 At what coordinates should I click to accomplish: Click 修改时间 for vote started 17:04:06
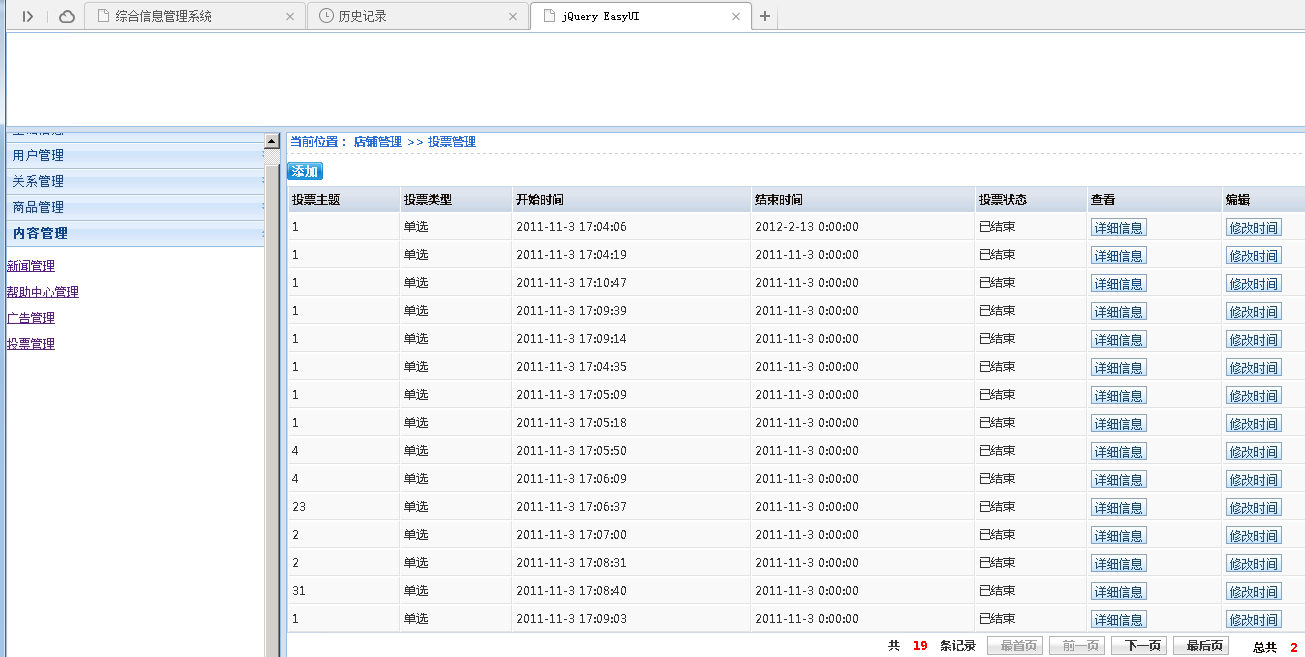pos(1254,228)
